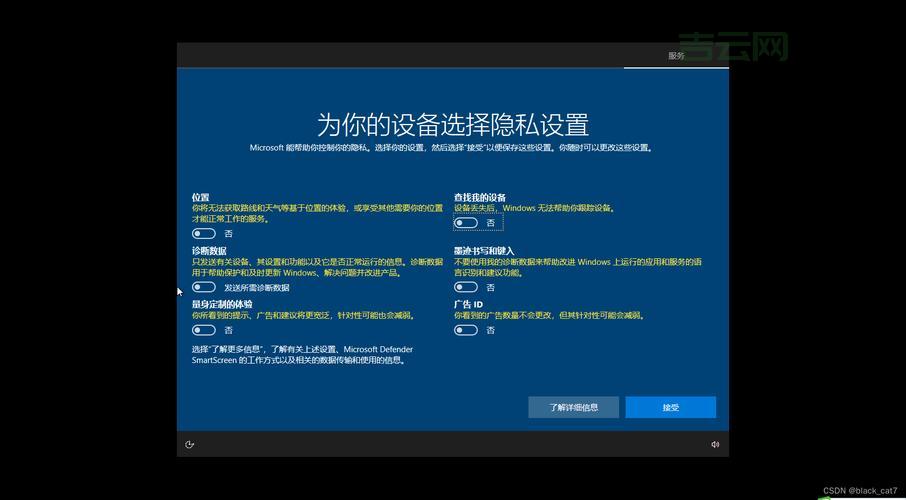Toggle the 广告 ID advertising switch
This screenshot has height=500, width=906.
pos(466,330)
